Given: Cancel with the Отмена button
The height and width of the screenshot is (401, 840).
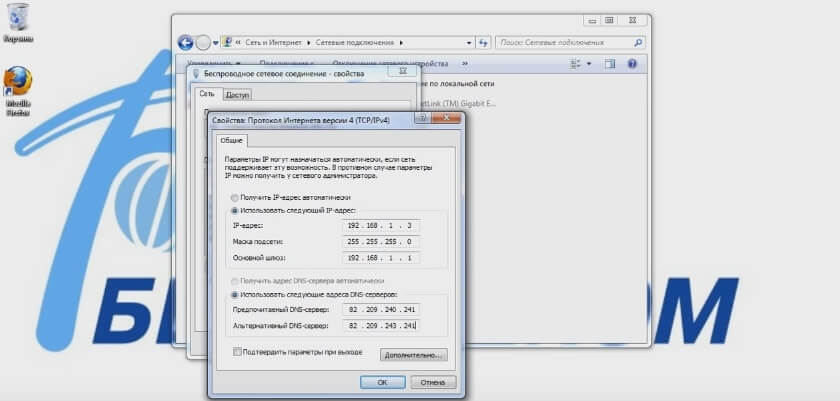Looking at the screenshot, I should [x=433, y=382].
